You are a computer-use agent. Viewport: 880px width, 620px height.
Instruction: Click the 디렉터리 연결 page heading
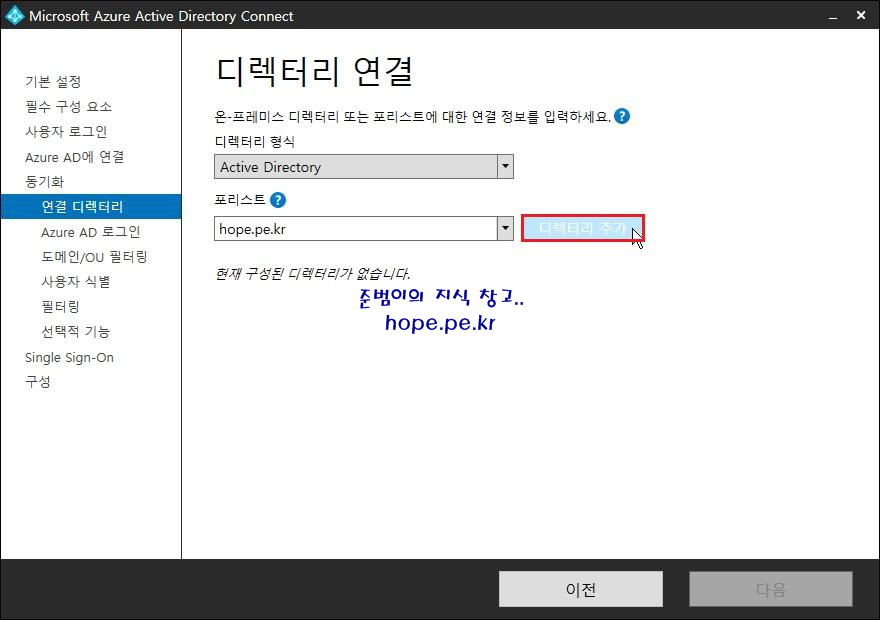[315, 71]
